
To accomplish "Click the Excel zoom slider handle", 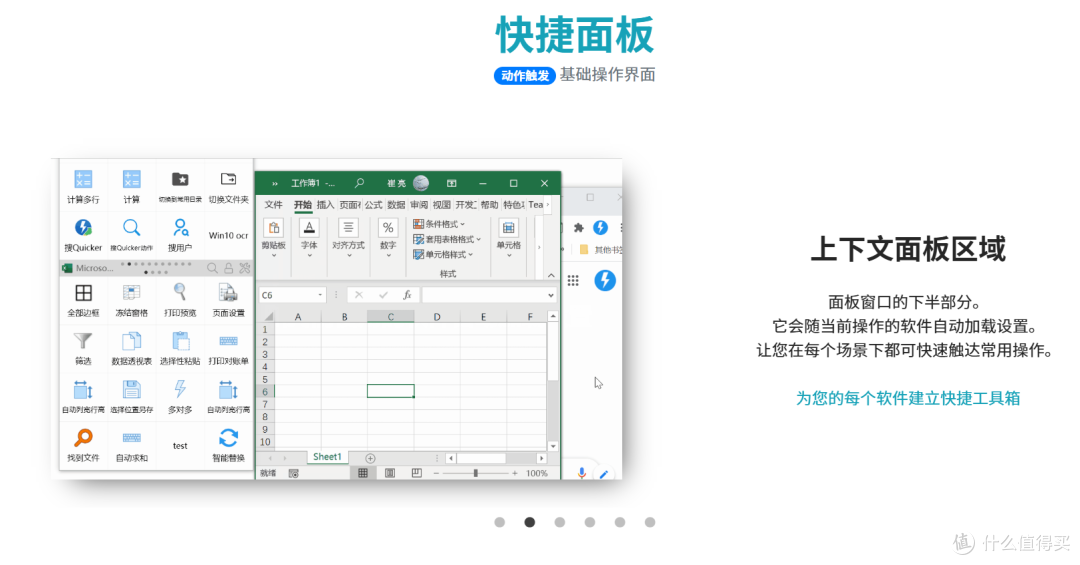I will [x=475, y=473].
